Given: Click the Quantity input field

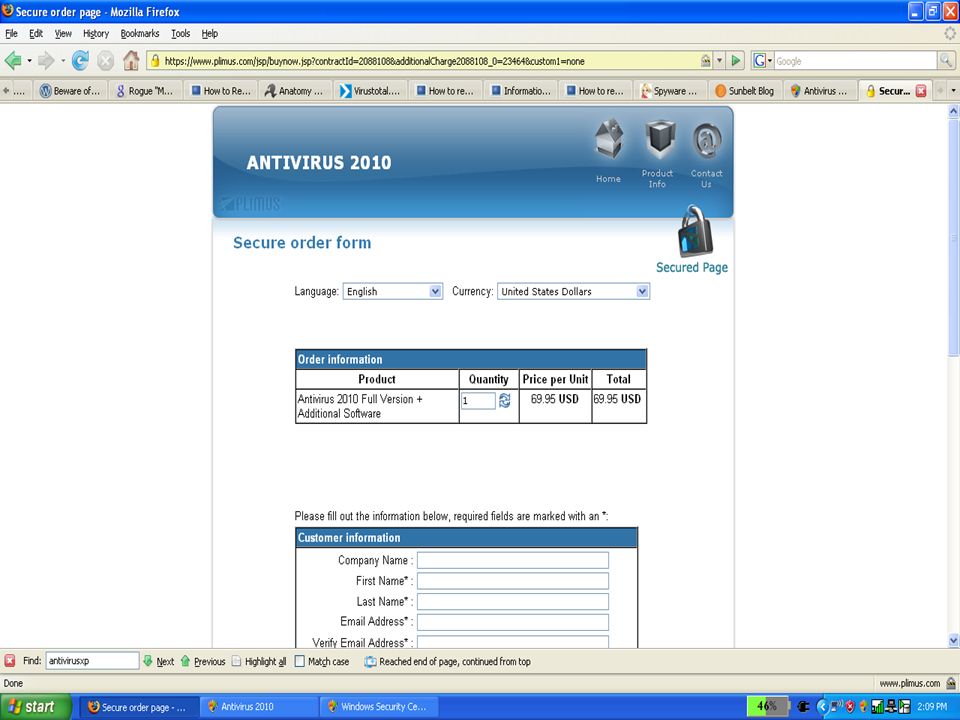Looking at the screenshot, I should [478, 400].
